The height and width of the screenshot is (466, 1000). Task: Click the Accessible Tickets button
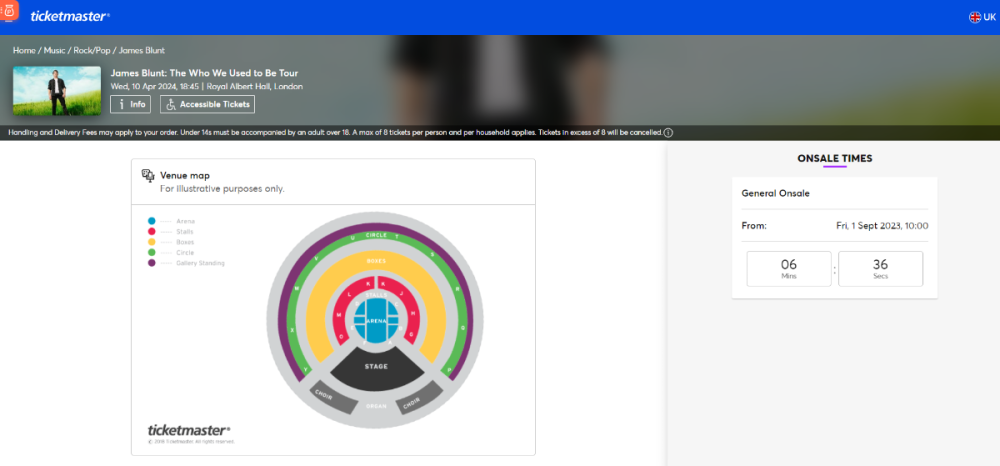[x=207, y=105]
